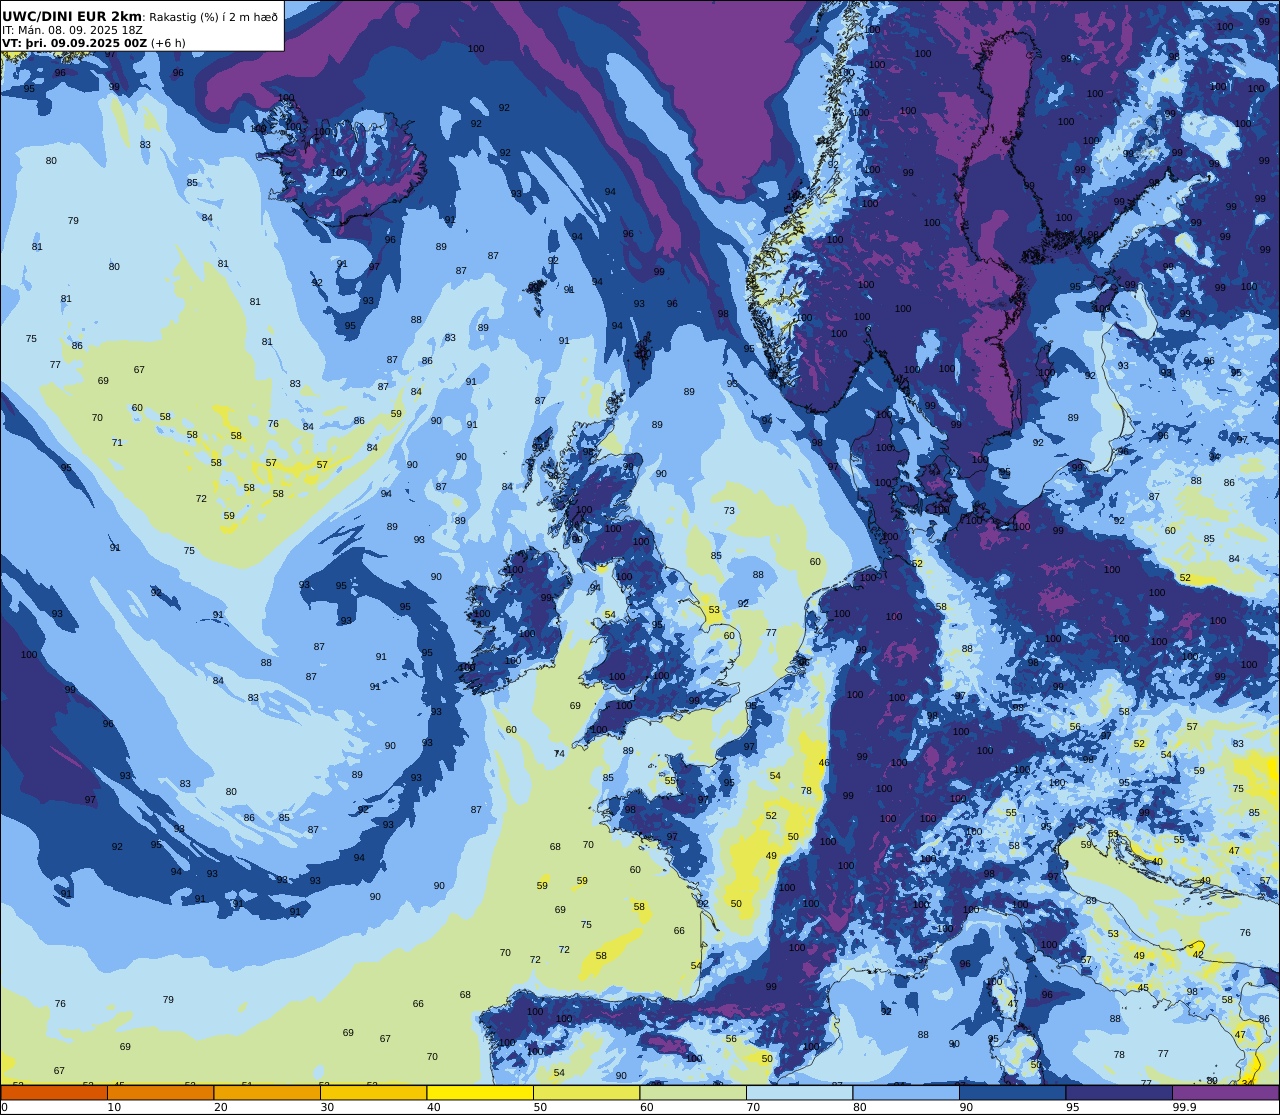Click the "71" humidity value over the Atlantic
This screenshot has height=1115, width=1280.
click(x=117, y=443)
